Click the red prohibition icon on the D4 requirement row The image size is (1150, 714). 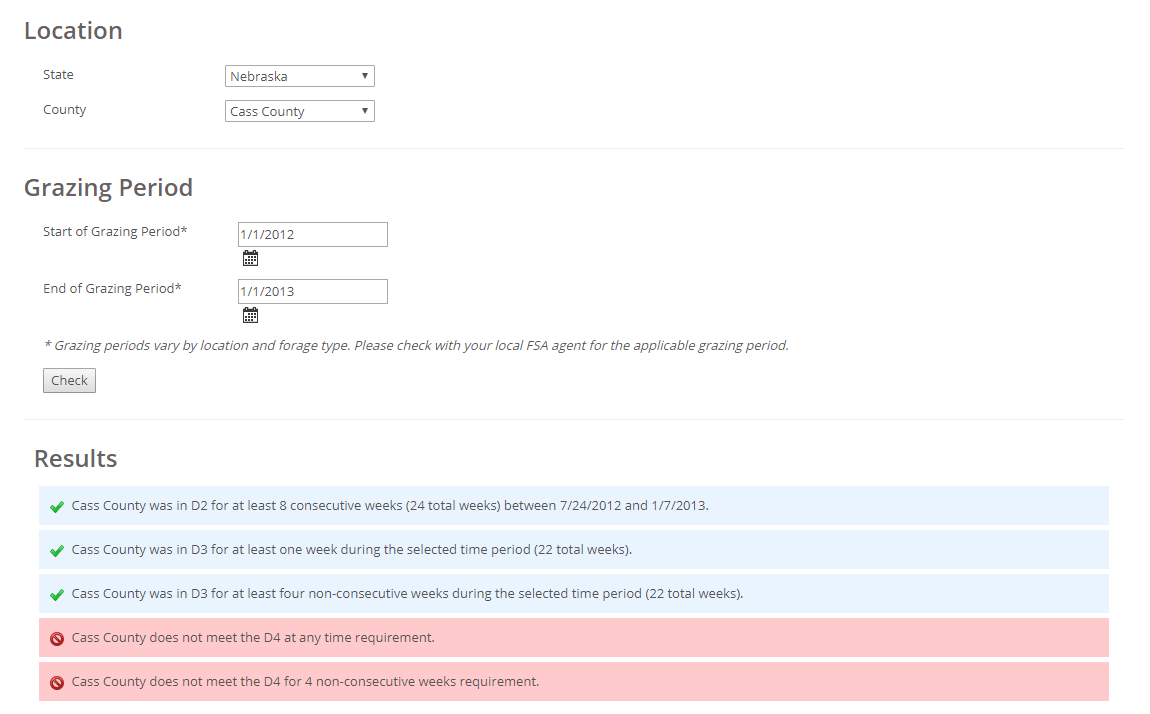tap(57, 638)
